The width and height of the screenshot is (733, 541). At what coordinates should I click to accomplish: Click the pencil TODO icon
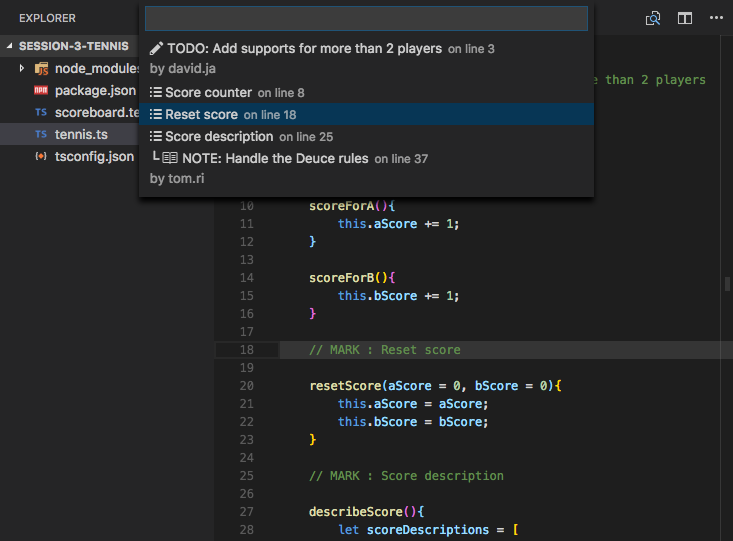156,49
